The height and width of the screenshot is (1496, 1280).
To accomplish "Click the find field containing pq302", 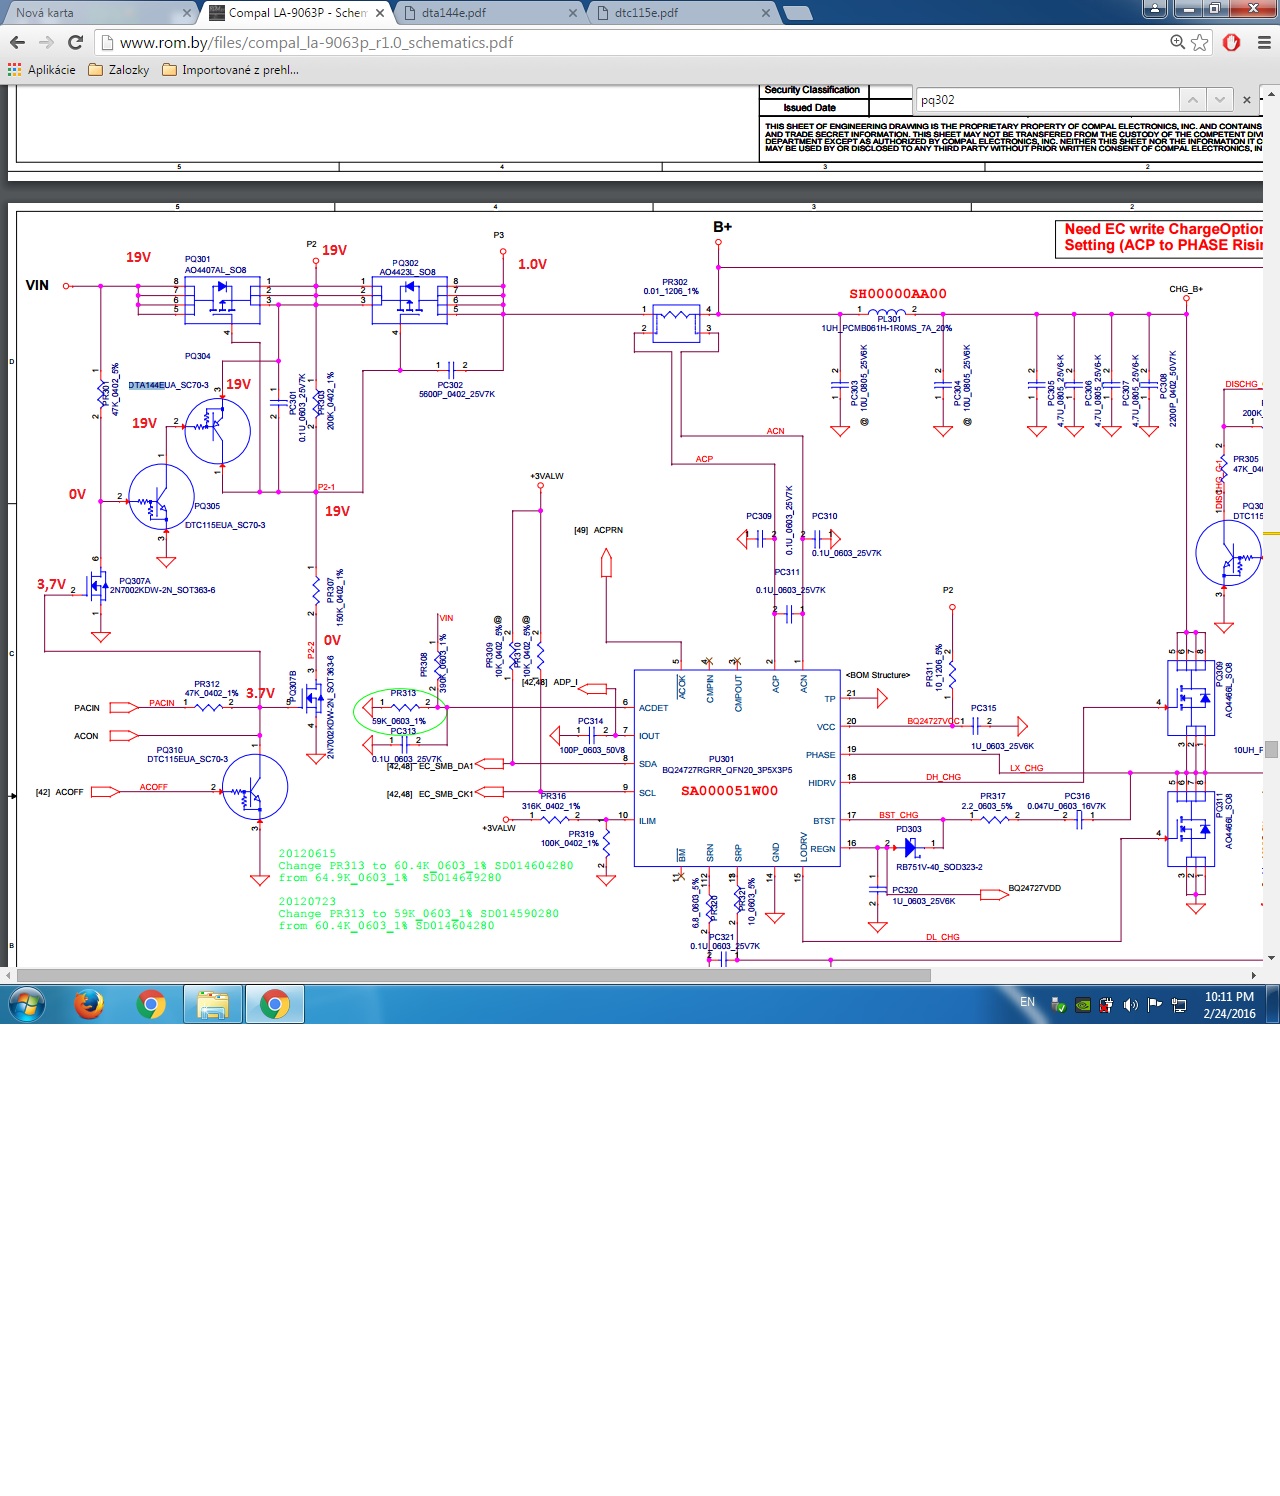I will tap(1046, 100).
